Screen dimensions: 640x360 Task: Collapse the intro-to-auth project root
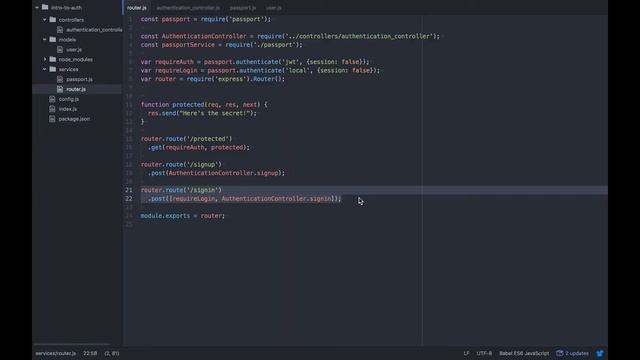[x=37, y=7]
